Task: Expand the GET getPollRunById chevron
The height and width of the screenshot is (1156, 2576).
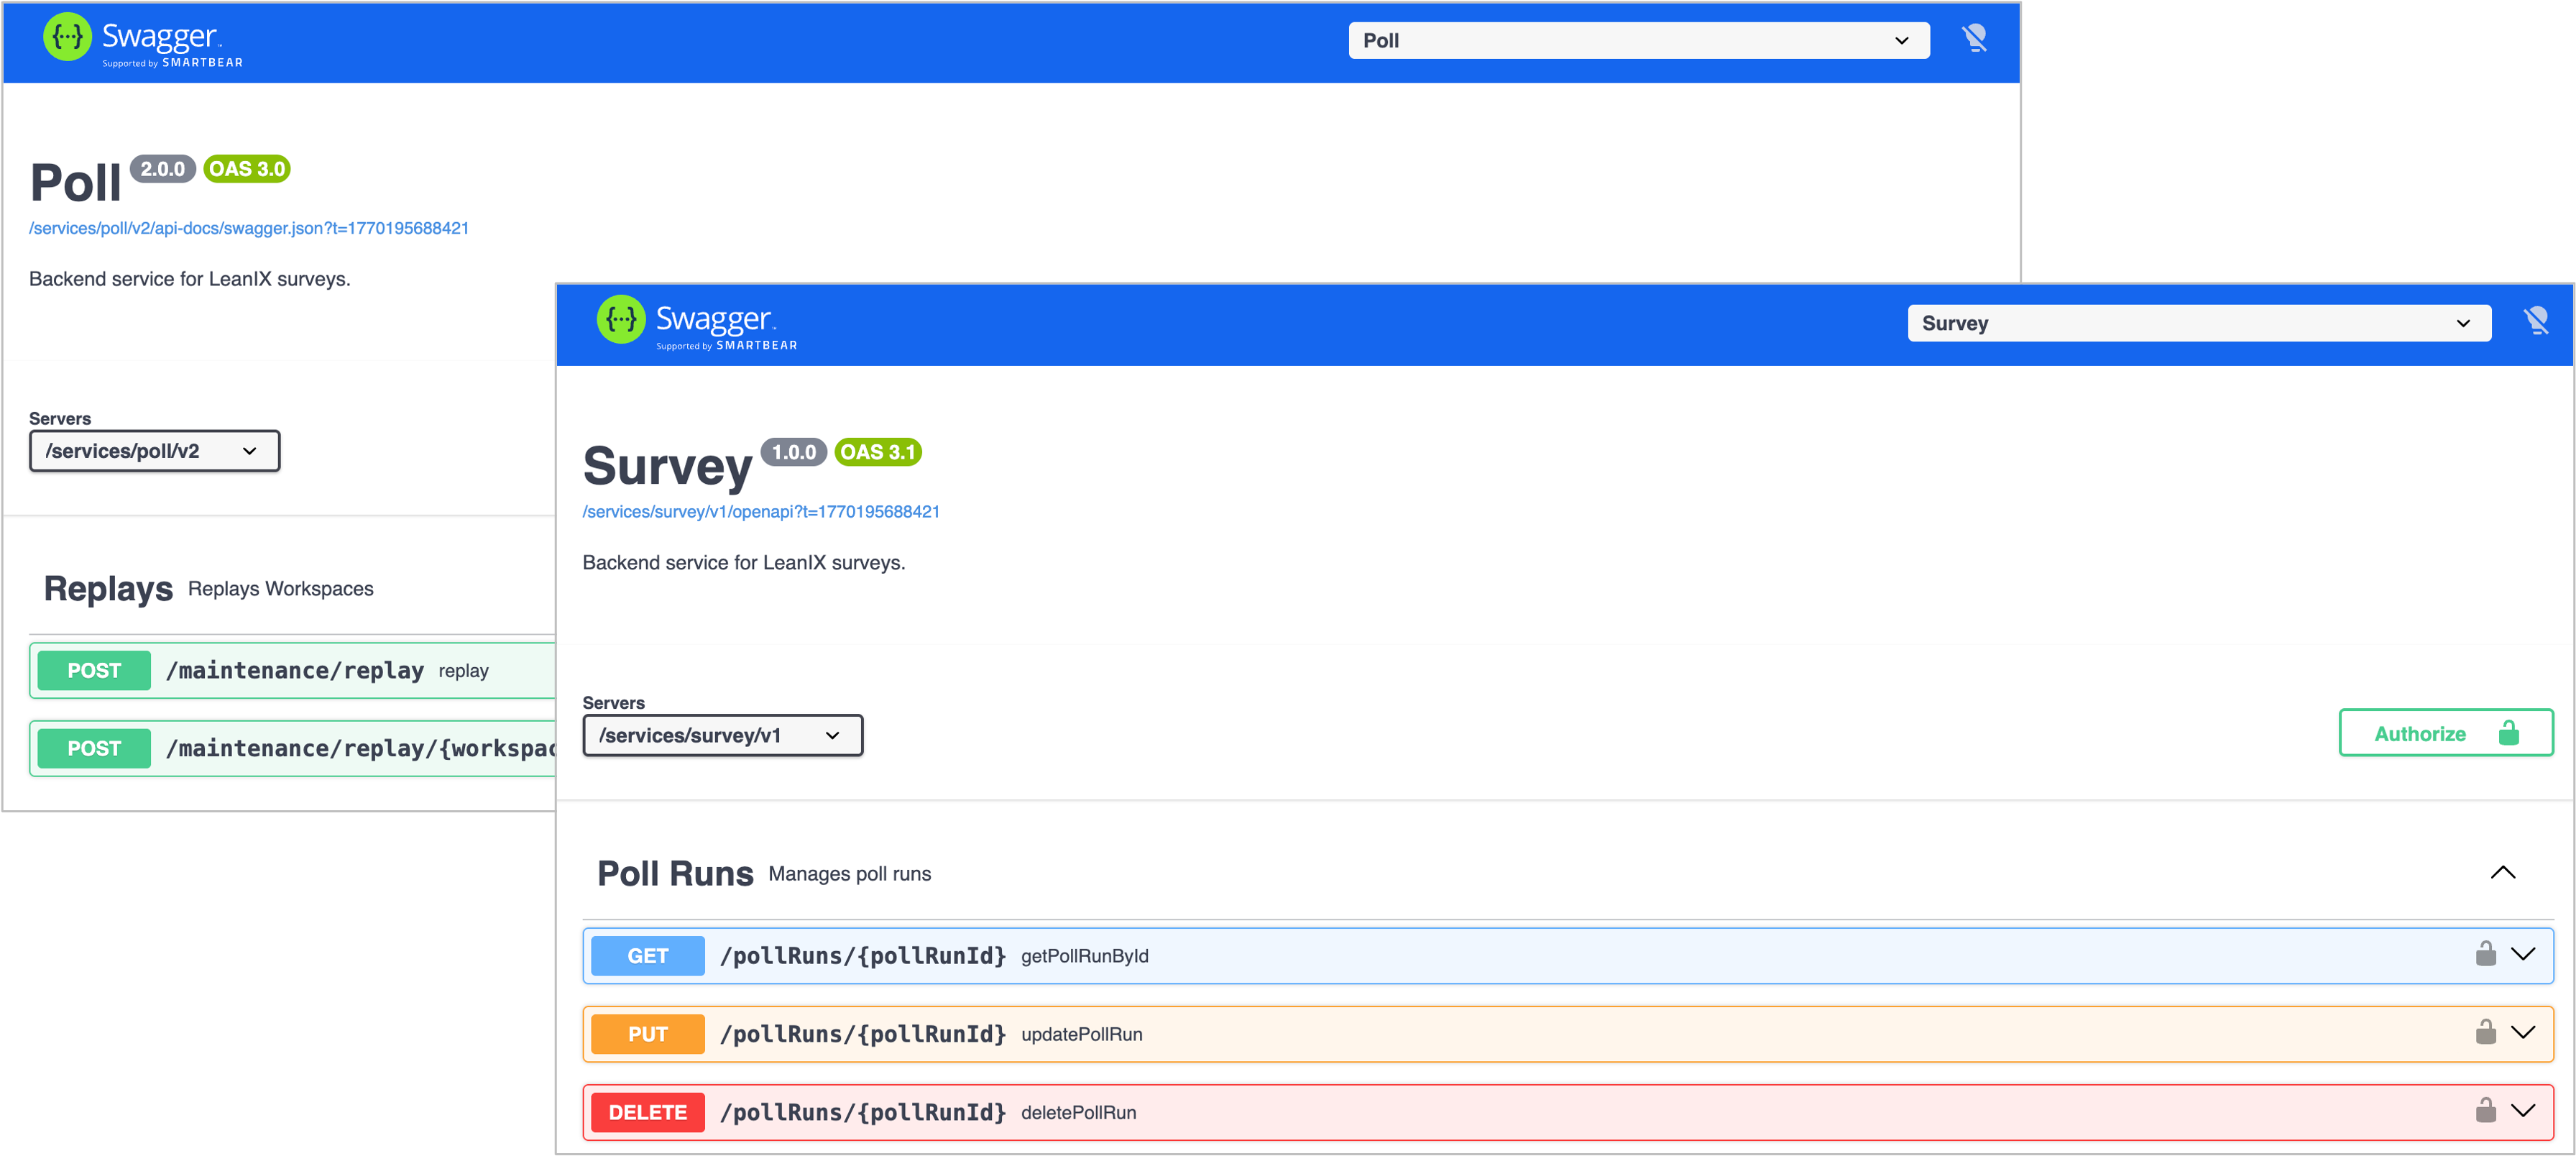Action: pos(2523,954)
